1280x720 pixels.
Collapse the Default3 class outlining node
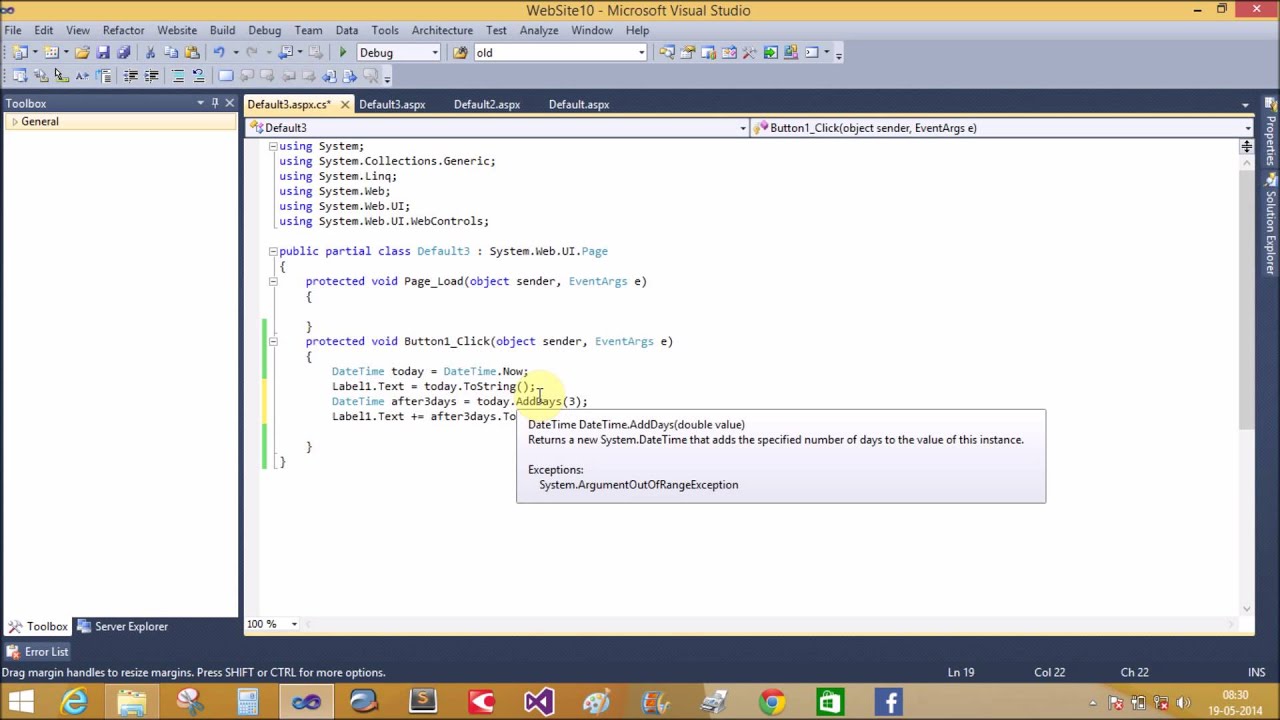272,251
